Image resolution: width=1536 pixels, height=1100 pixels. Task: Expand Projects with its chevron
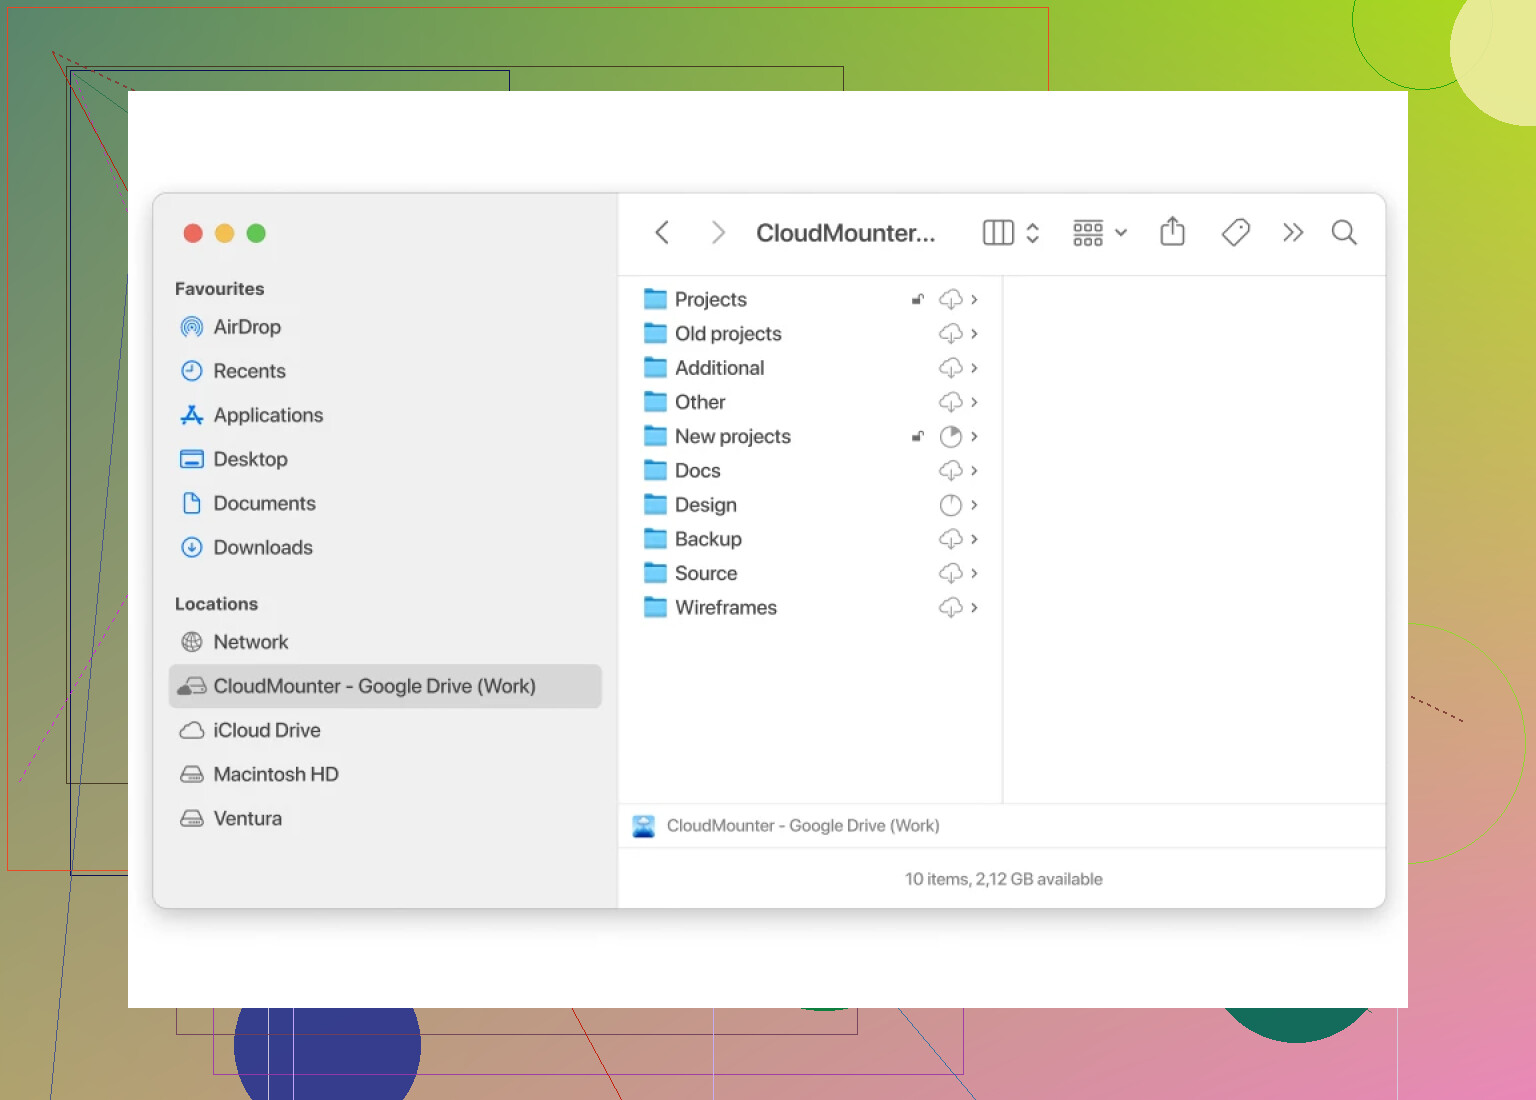[x=974, y=299]
